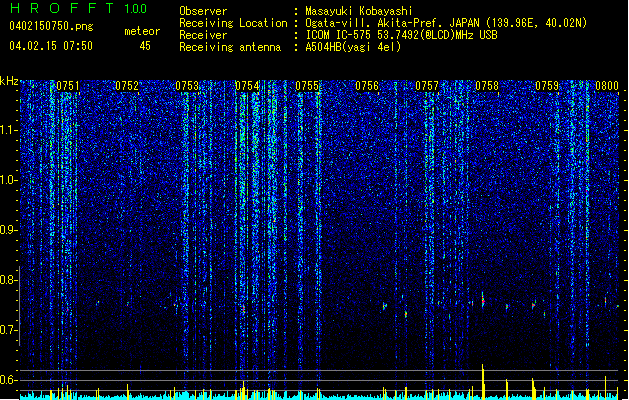629x400 pixels.
Task: Click the 0800 time marker
Action: 607,86
